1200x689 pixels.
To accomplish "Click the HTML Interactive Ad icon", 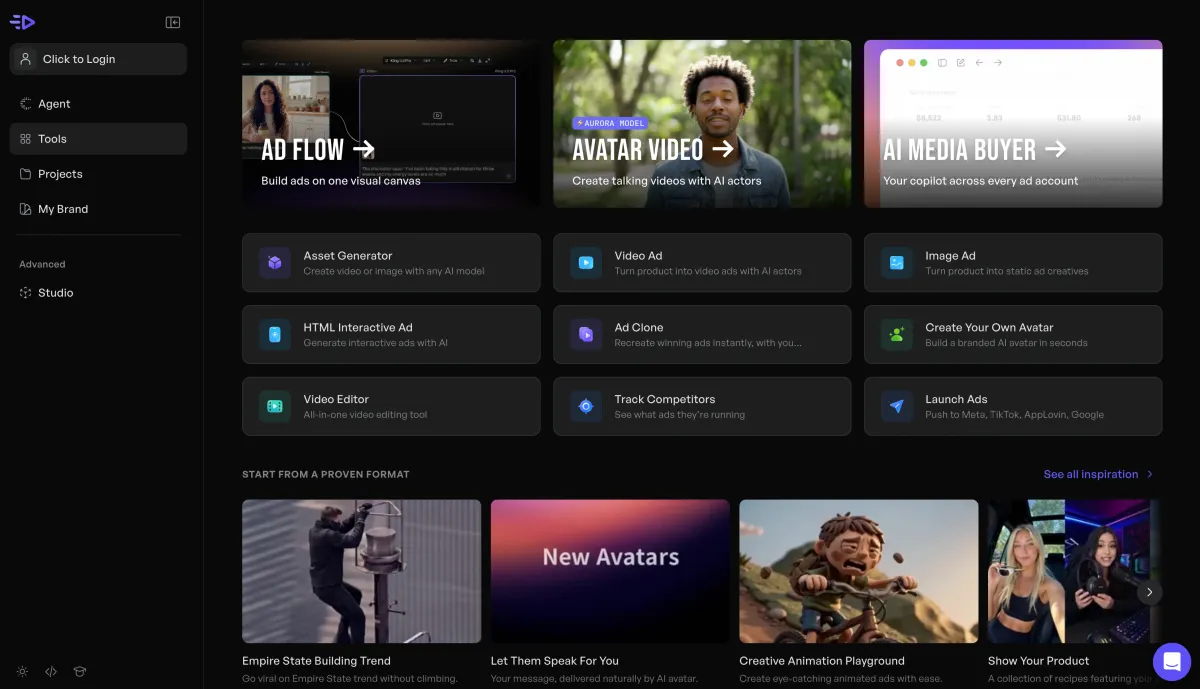I will click(275, 334).
